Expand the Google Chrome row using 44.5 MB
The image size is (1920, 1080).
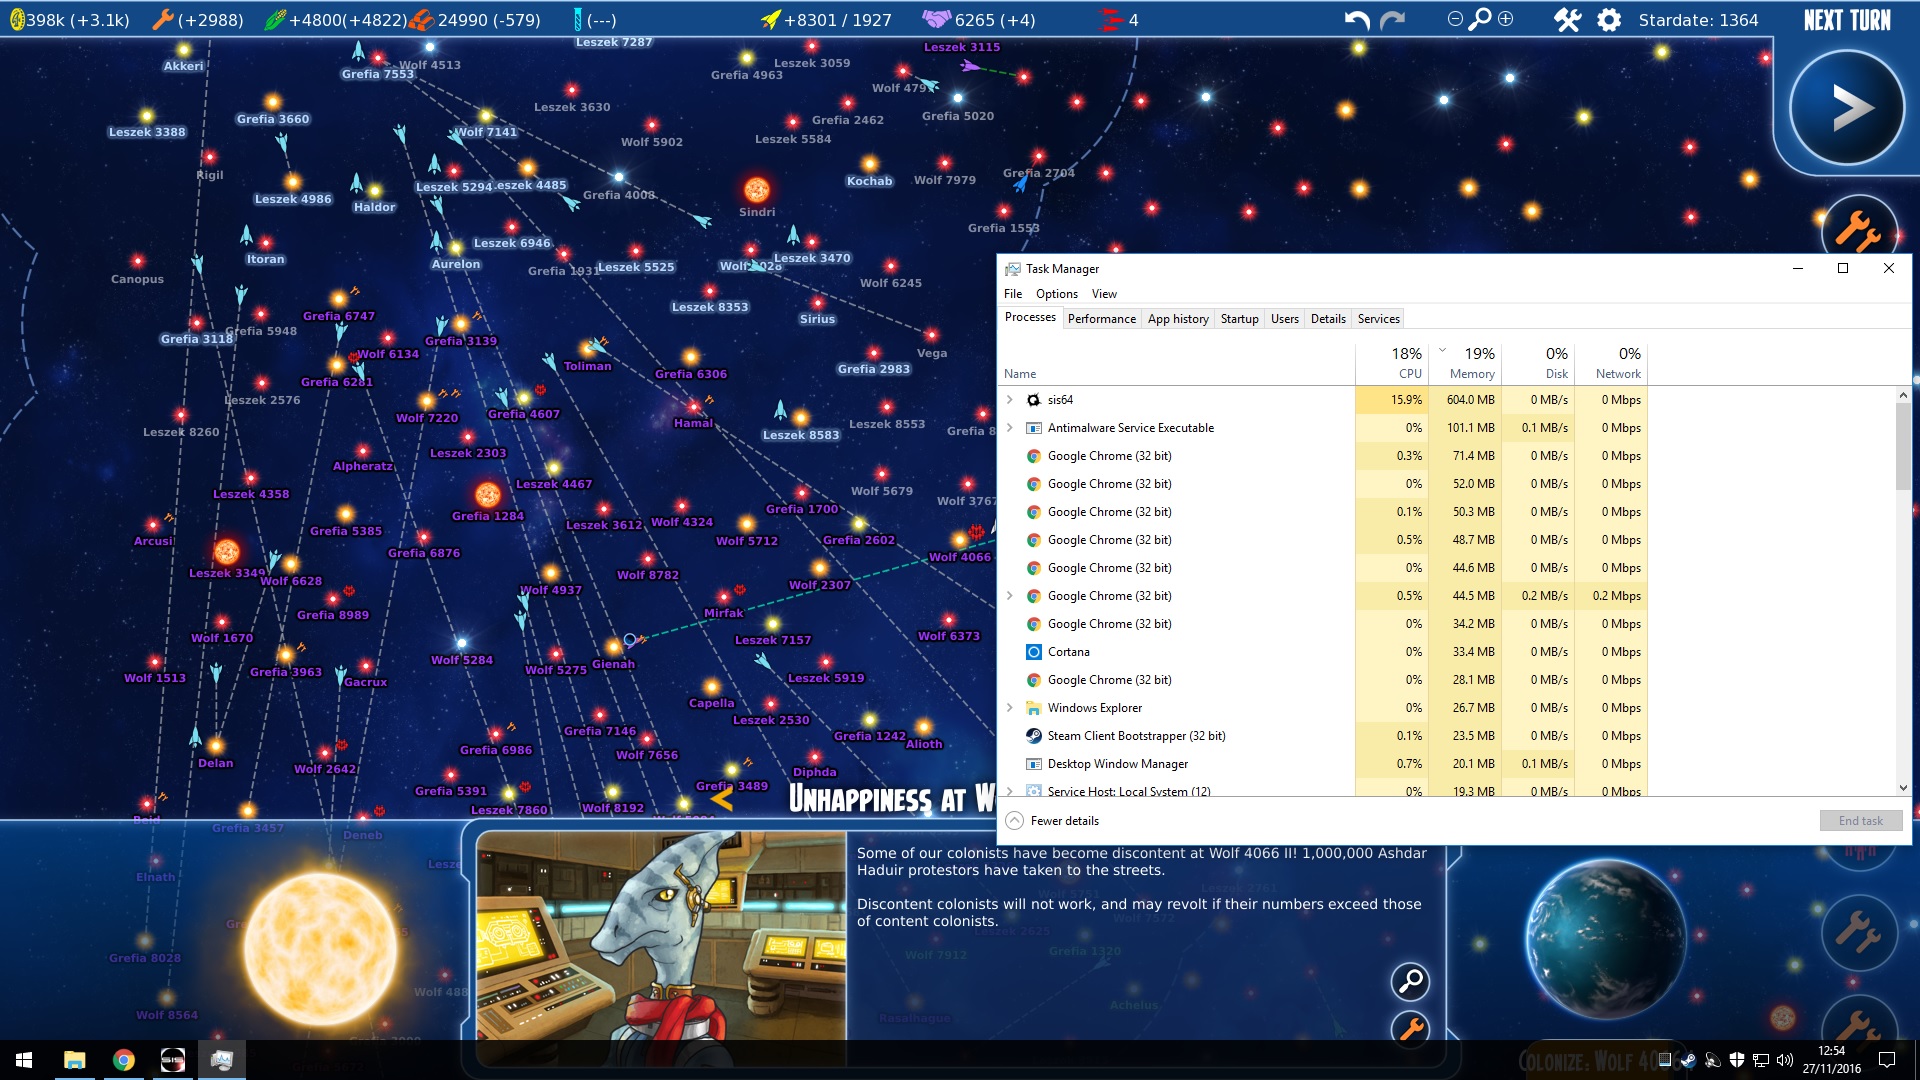pyautogui.click(x=1010, y=596)
